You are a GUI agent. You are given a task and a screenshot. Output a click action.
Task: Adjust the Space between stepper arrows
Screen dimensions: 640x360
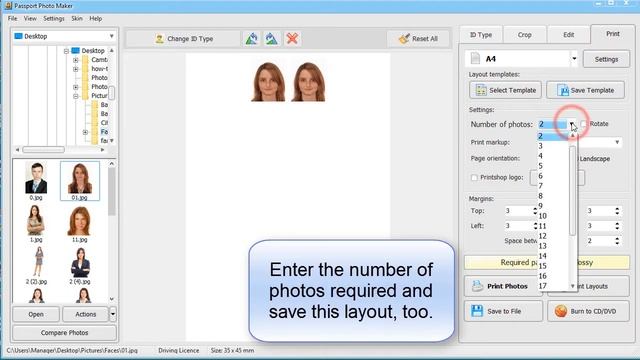click(617, 241)
